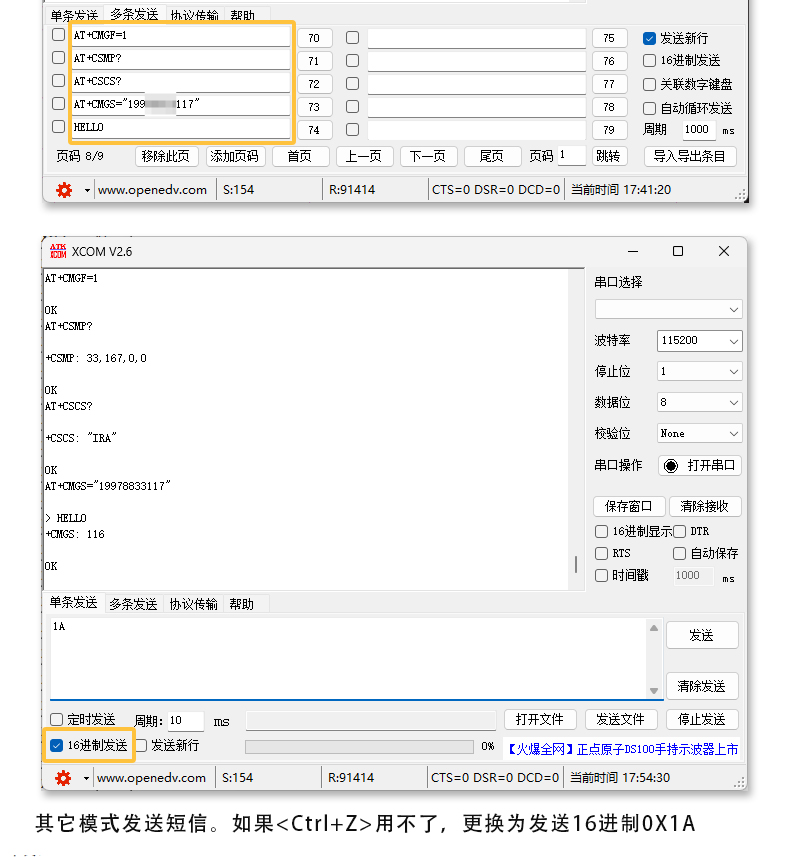
Task: Open the 协议传输 tab in lower window
Action: coord(193,604)
